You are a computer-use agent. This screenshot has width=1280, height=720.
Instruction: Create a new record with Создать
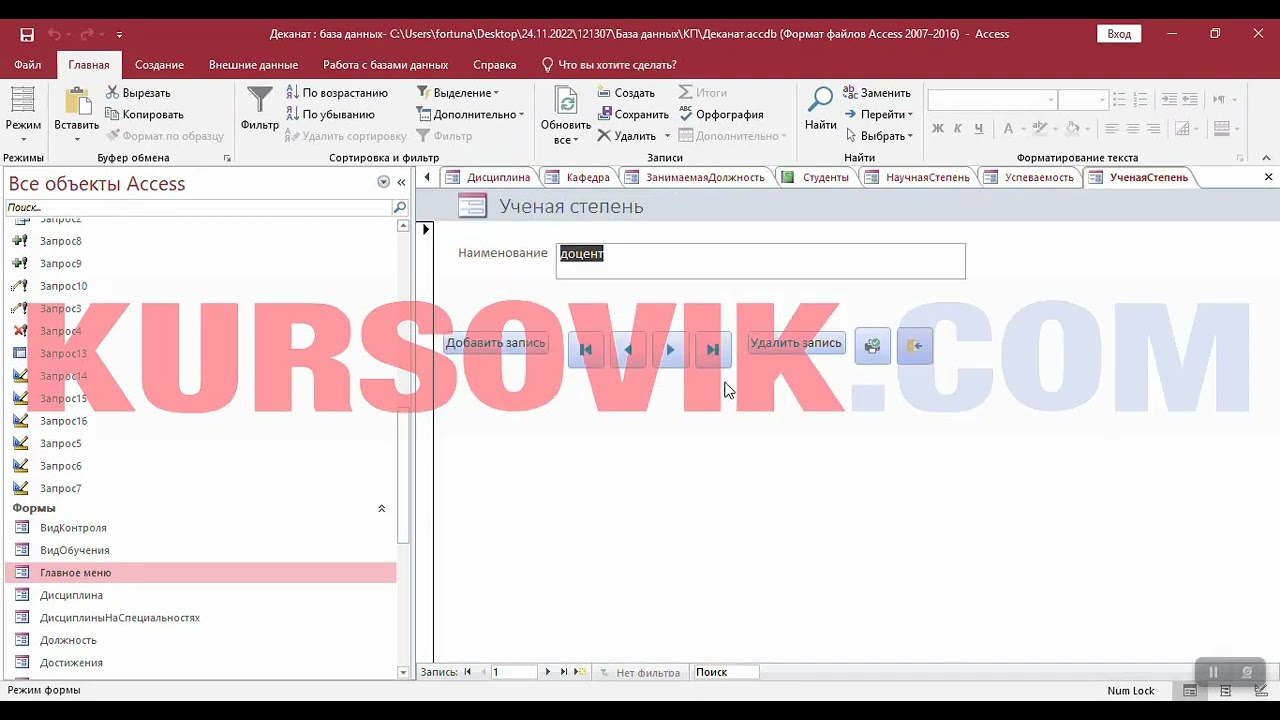tap(626, 93)
